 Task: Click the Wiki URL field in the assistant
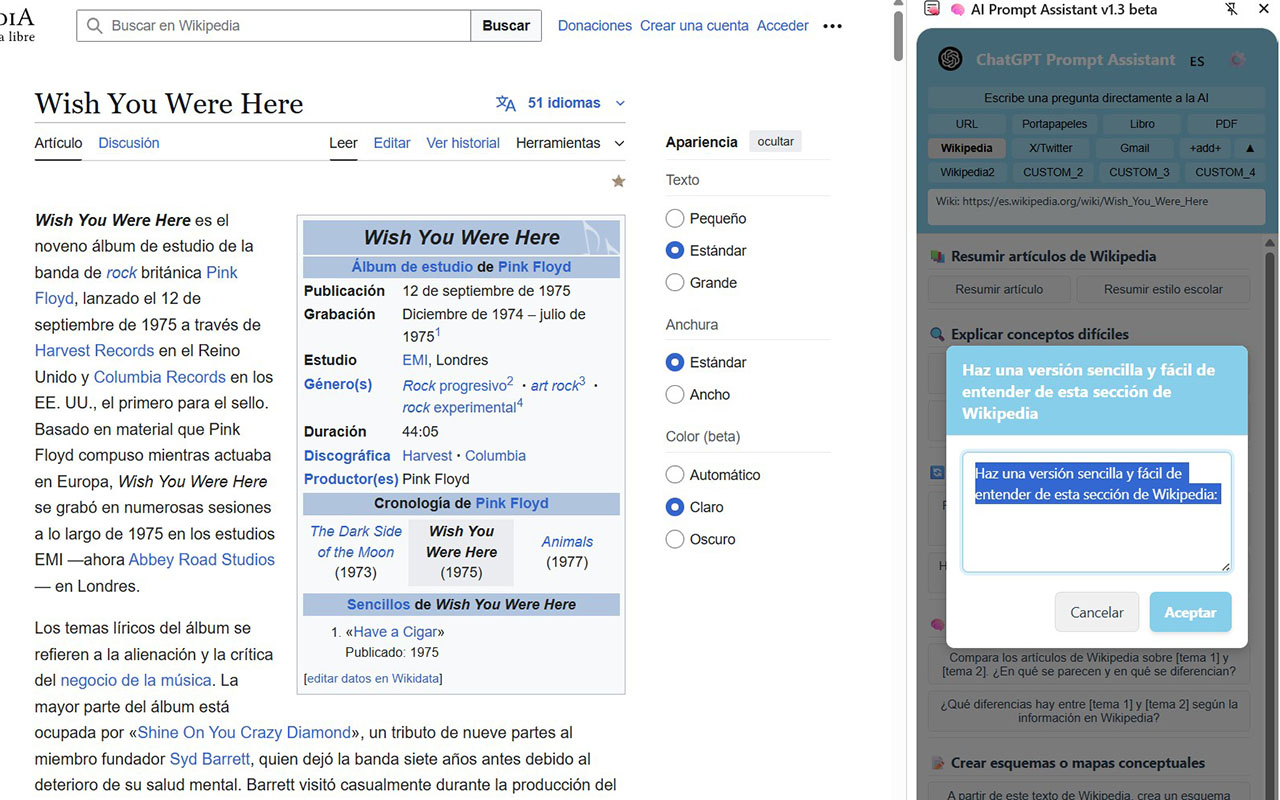(x=1097, y=208)
